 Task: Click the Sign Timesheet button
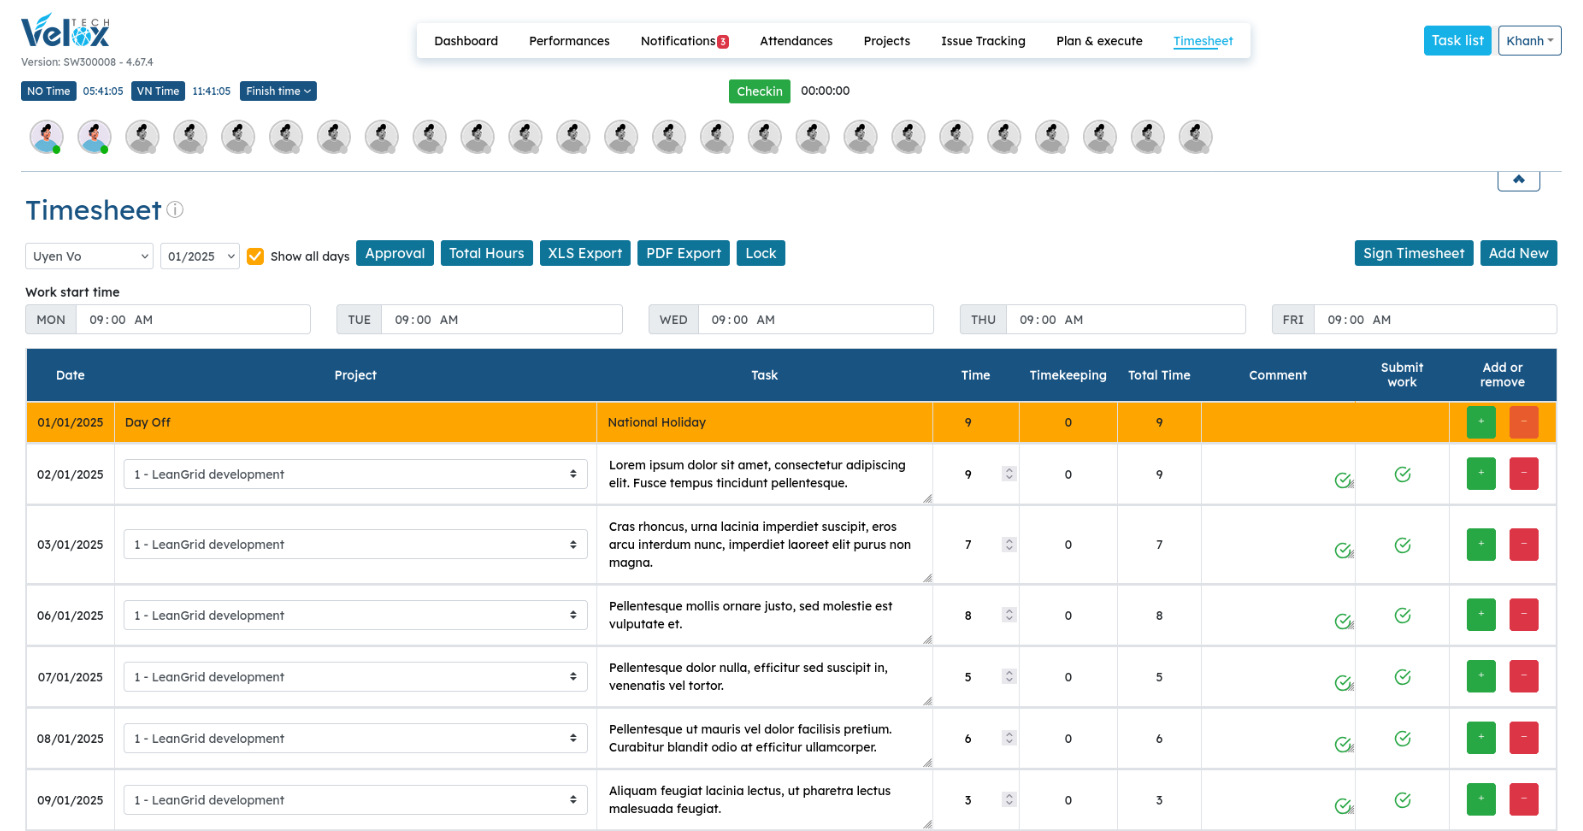(1413, 253)
